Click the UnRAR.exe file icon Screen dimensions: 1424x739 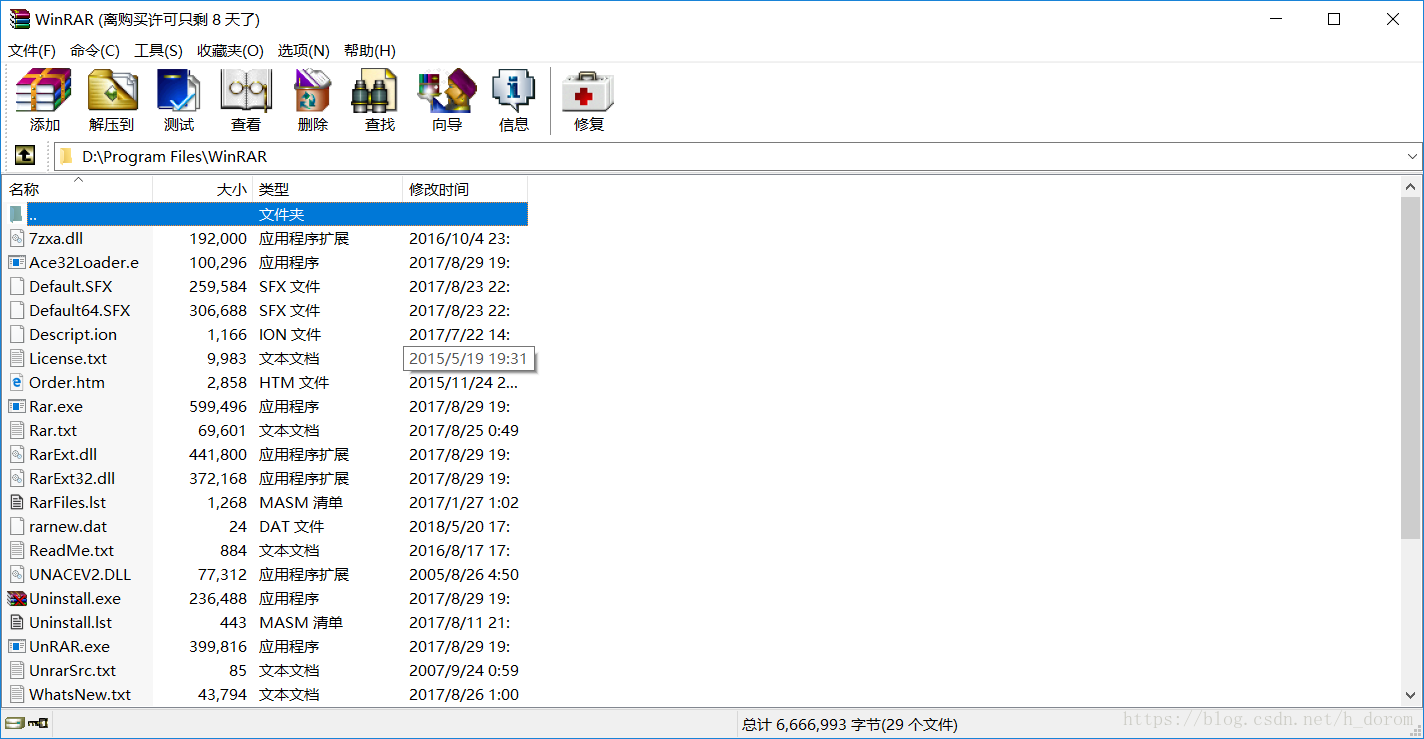pos(17,646)
